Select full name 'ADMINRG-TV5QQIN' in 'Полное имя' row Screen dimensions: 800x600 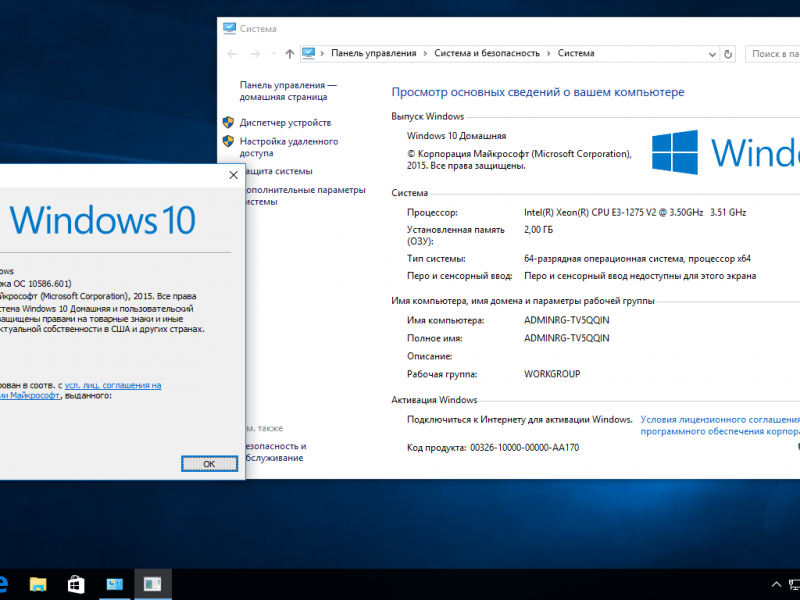coord(566,338)
